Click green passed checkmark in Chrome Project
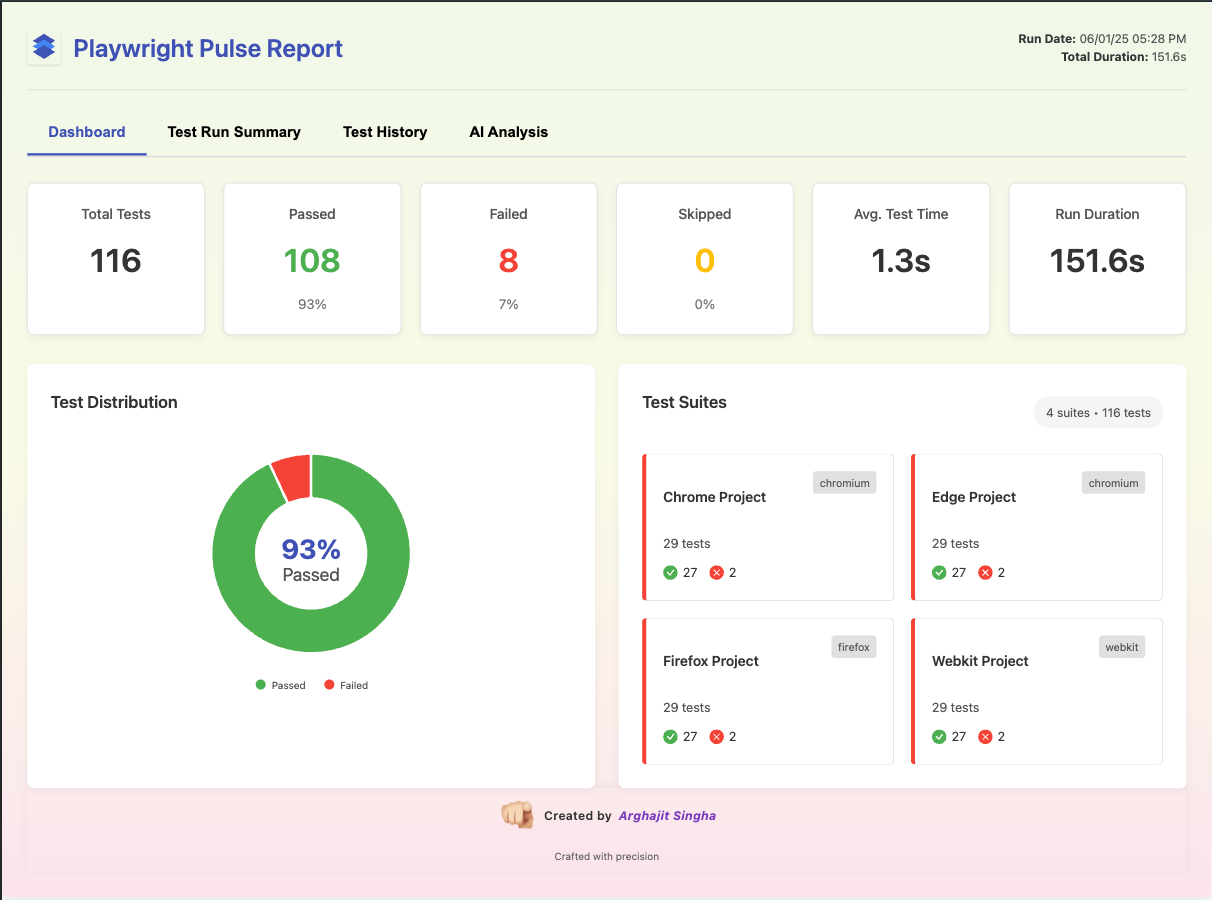 pyautogui.click(x=670, y=573)
